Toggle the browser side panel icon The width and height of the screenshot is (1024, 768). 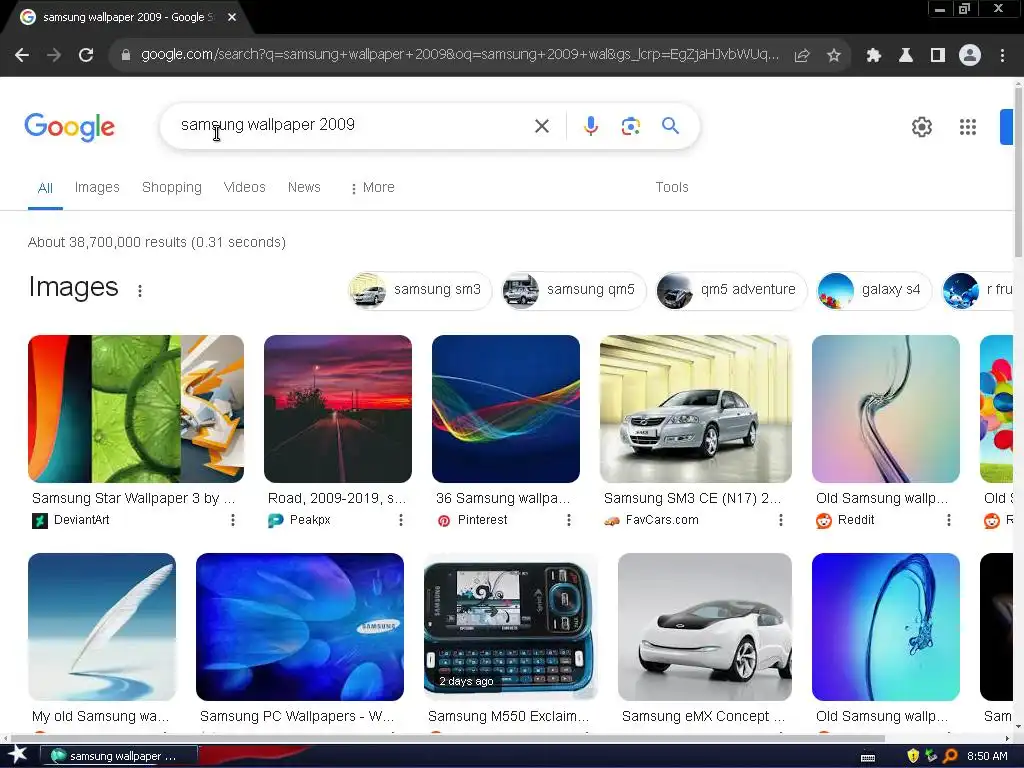coord(938,56)
